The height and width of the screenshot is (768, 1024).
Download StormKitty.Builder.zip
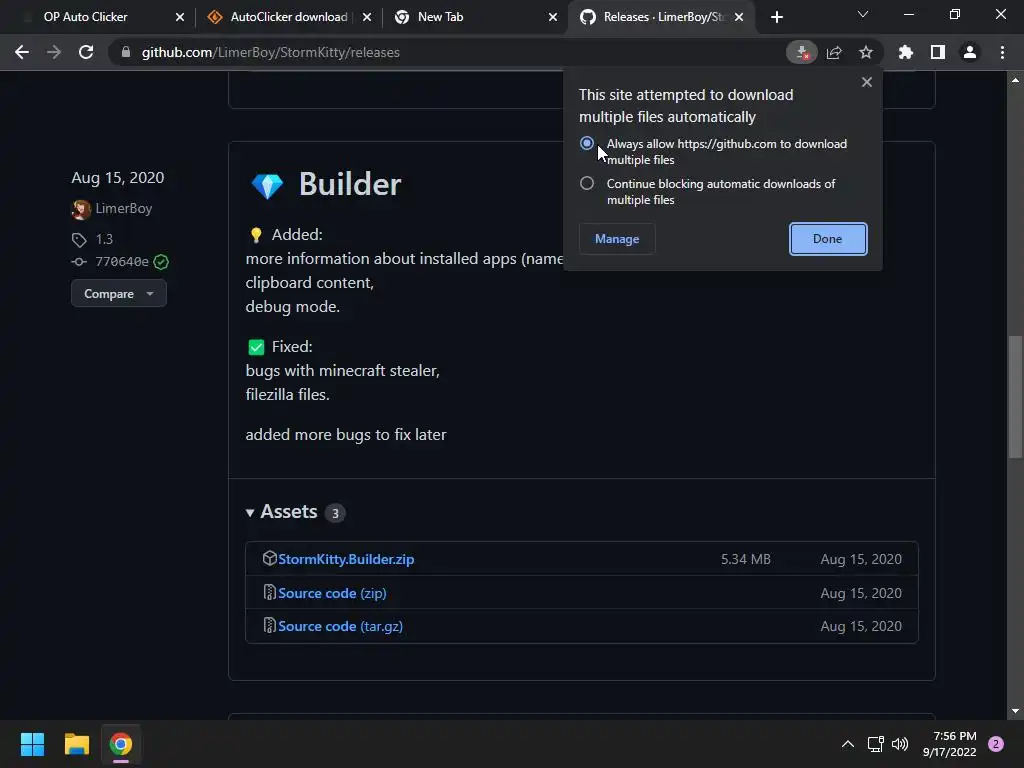point(346,559)
